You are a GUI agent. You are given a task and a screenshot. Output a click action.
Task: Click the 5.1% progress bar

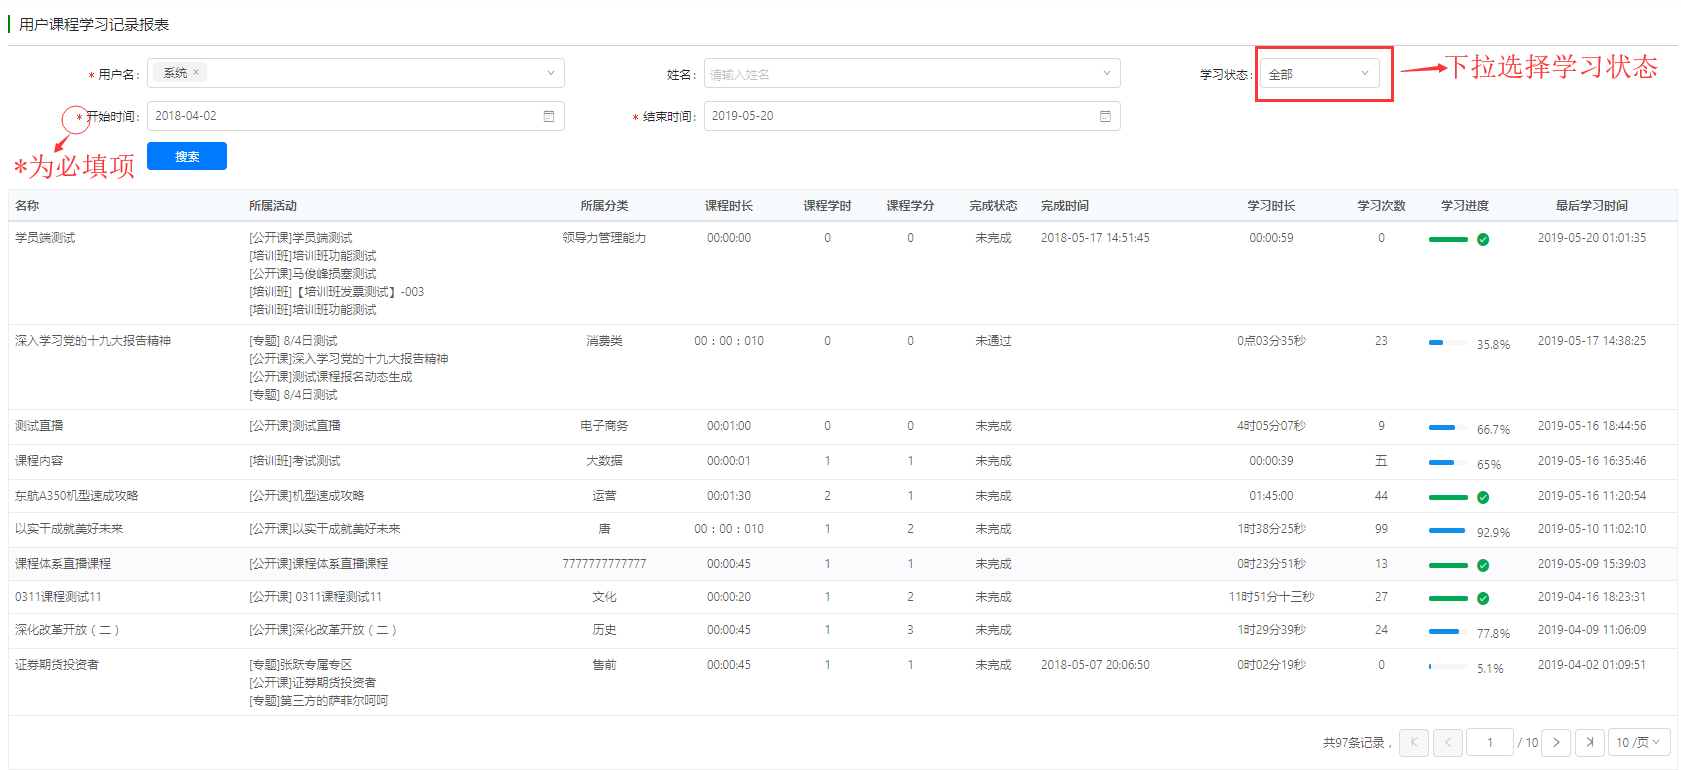coord(1448,666)
